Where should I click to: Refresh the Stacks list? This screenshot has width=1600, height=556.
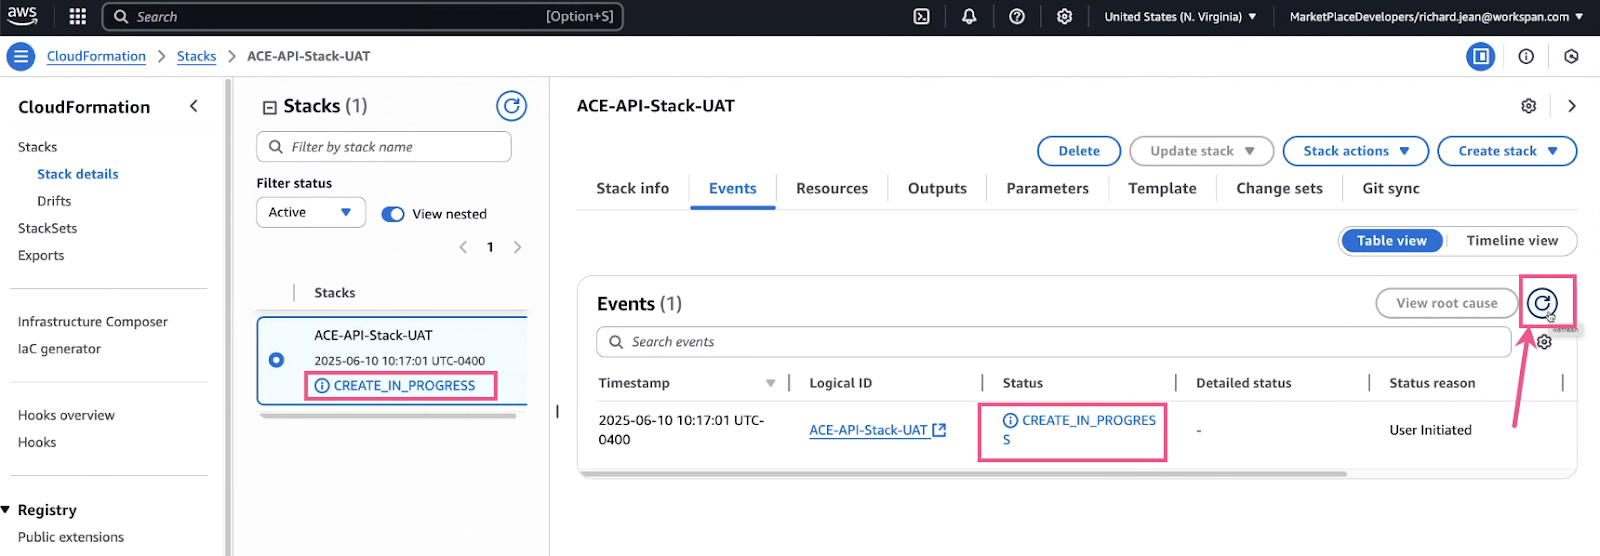coord(511,106)
